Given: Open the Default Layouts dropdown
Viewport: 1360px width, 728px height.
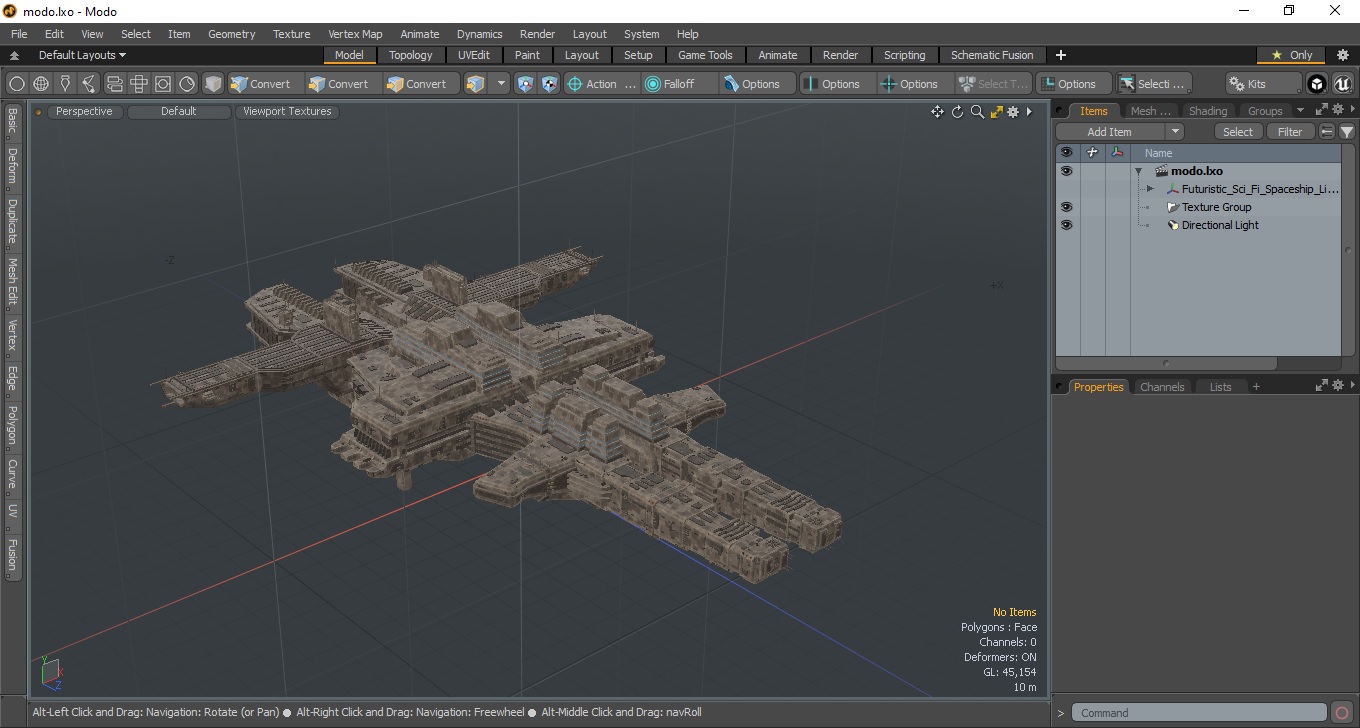Looking at the screenshot, I should (x=82, y=55).
